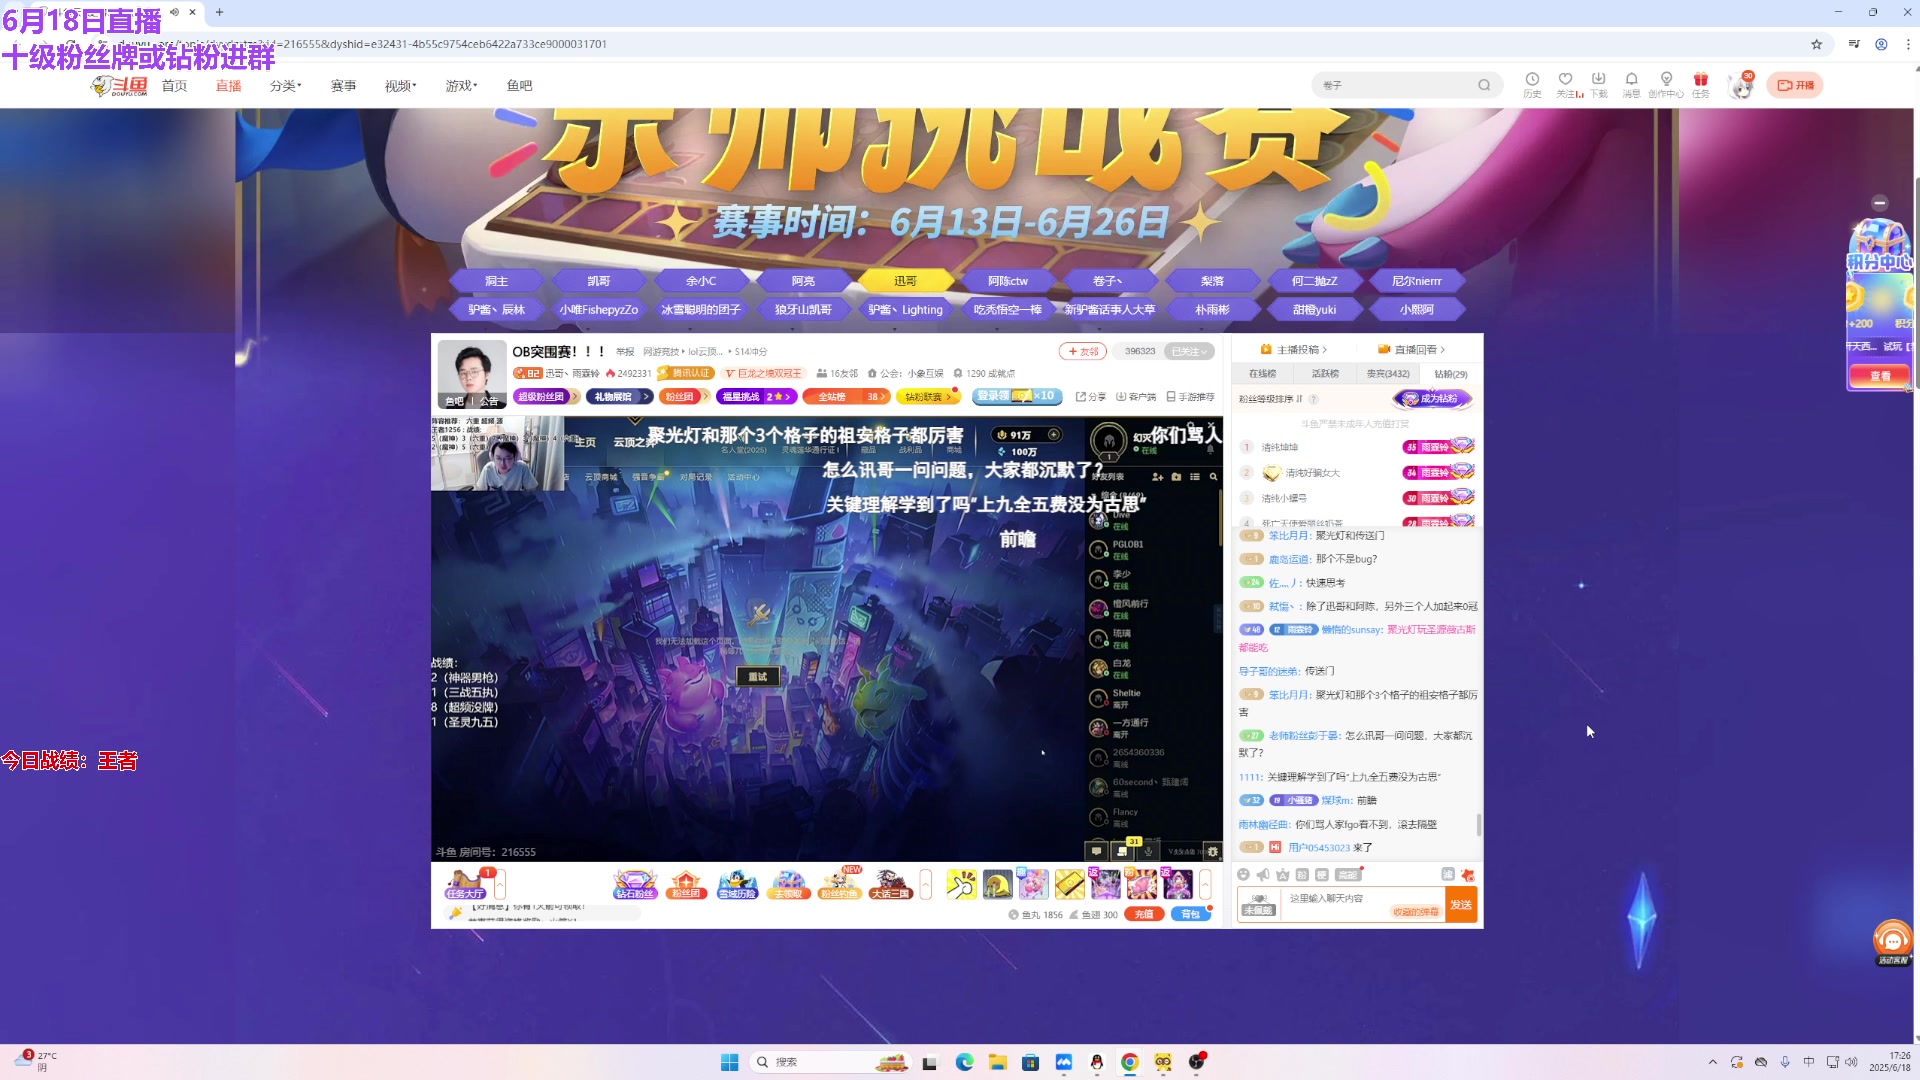Expand the arrow next to 任务大厅
Image resolution: width=1920 pixels, height=1080 pixels.
pos(500,884)
